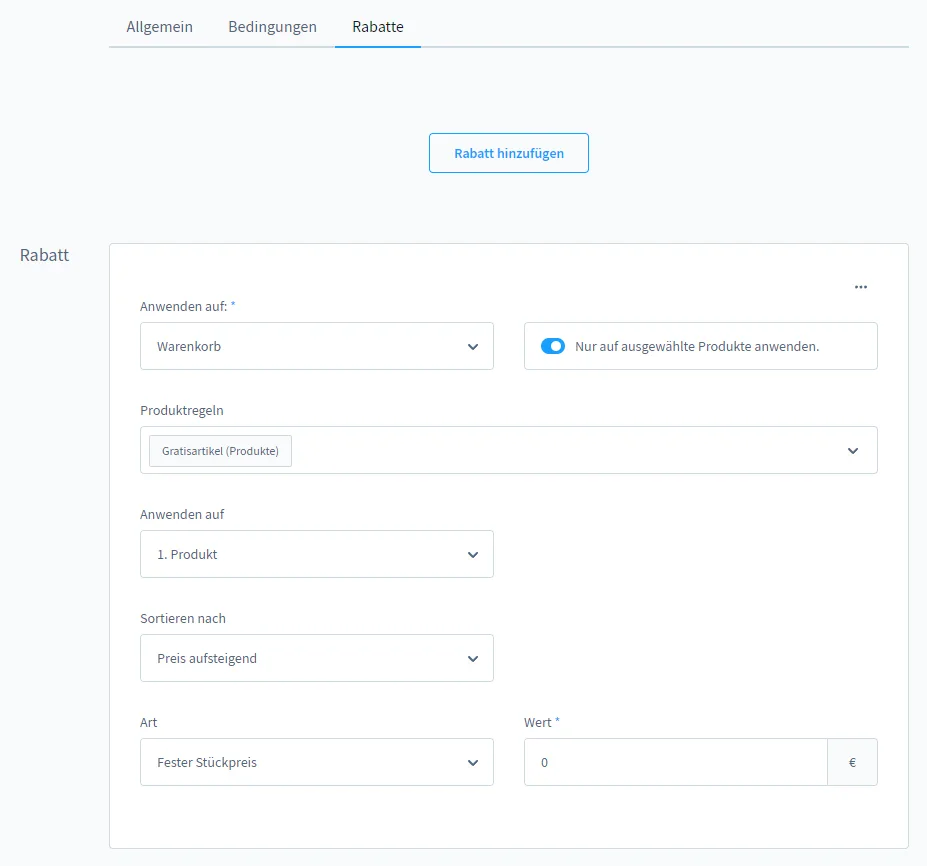Open the Art 'Fester Stückpreis' dropdown
The image size is (927, 866).
coord(317,763)
